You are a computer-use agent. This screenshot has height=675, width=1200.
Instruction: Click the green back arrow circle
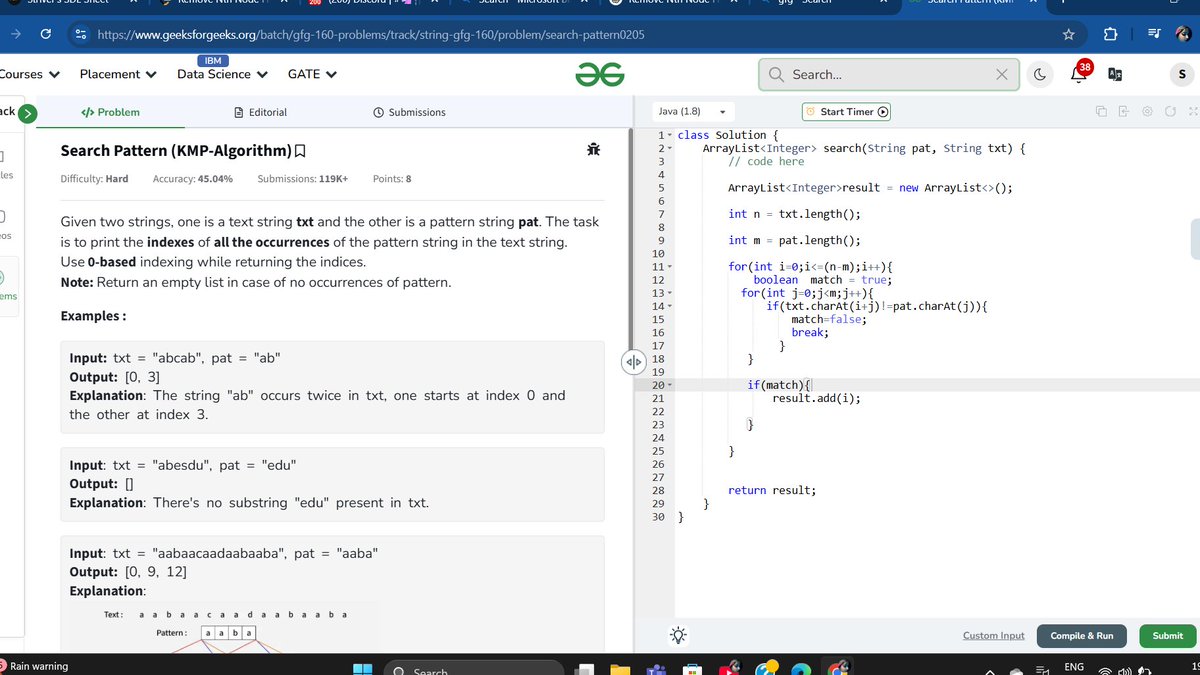pyautogui.click(x=28, y=112)
